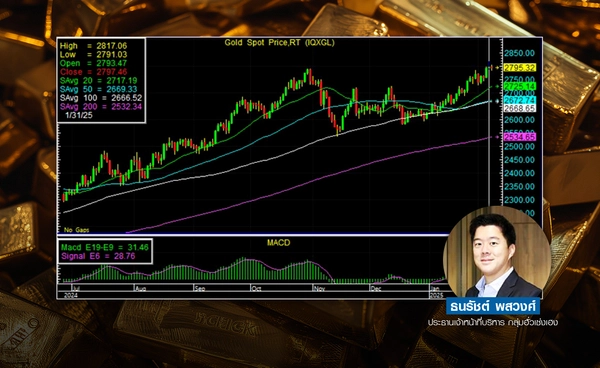The image size is (600, 368).
Task: Click the 2350.00 axis label
Action: coord(519,187)
